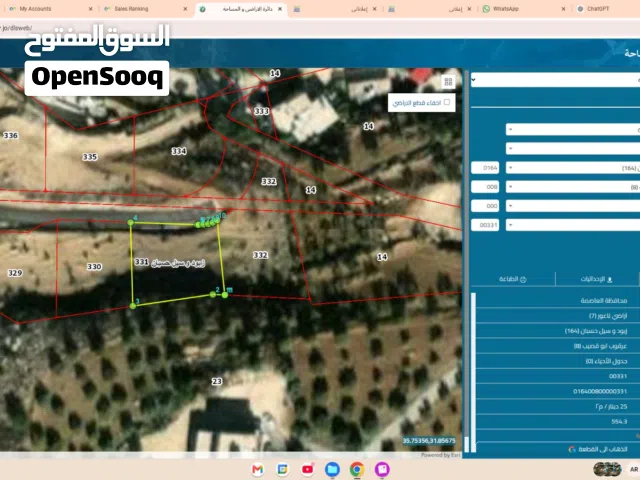
Task: Click the AR input language indicator
Action: tap(634, 469)
